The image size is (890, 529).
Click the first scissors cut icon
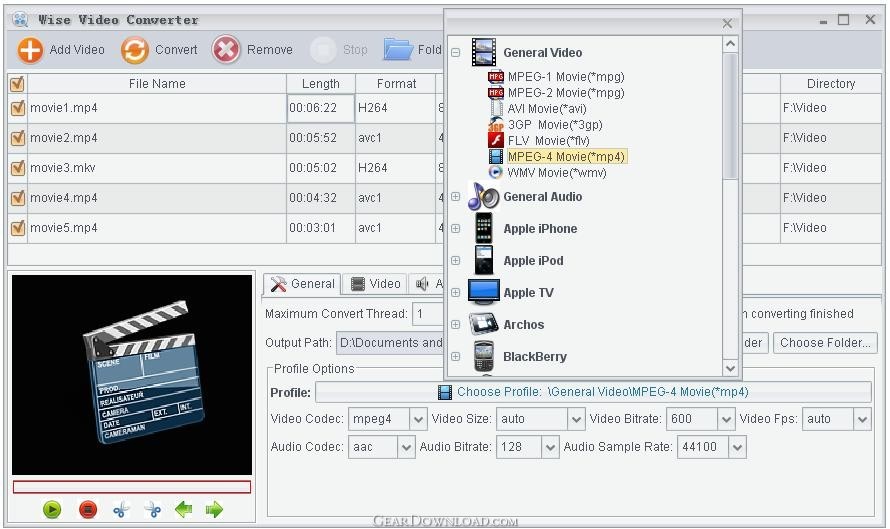pyautogui.click(x=121, y=509)
